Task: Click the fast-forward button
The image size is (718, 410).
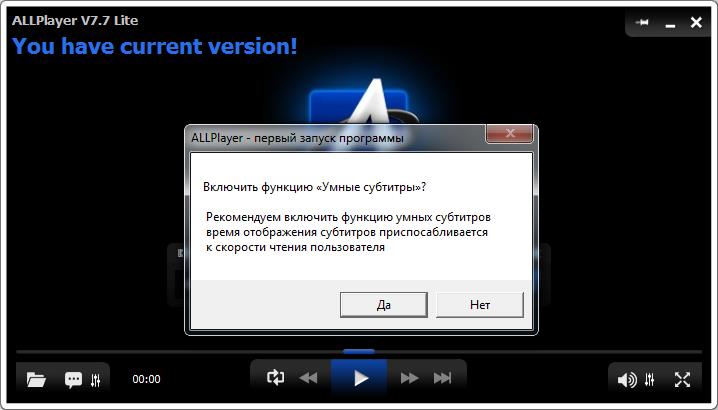Action: pos(409,378)
